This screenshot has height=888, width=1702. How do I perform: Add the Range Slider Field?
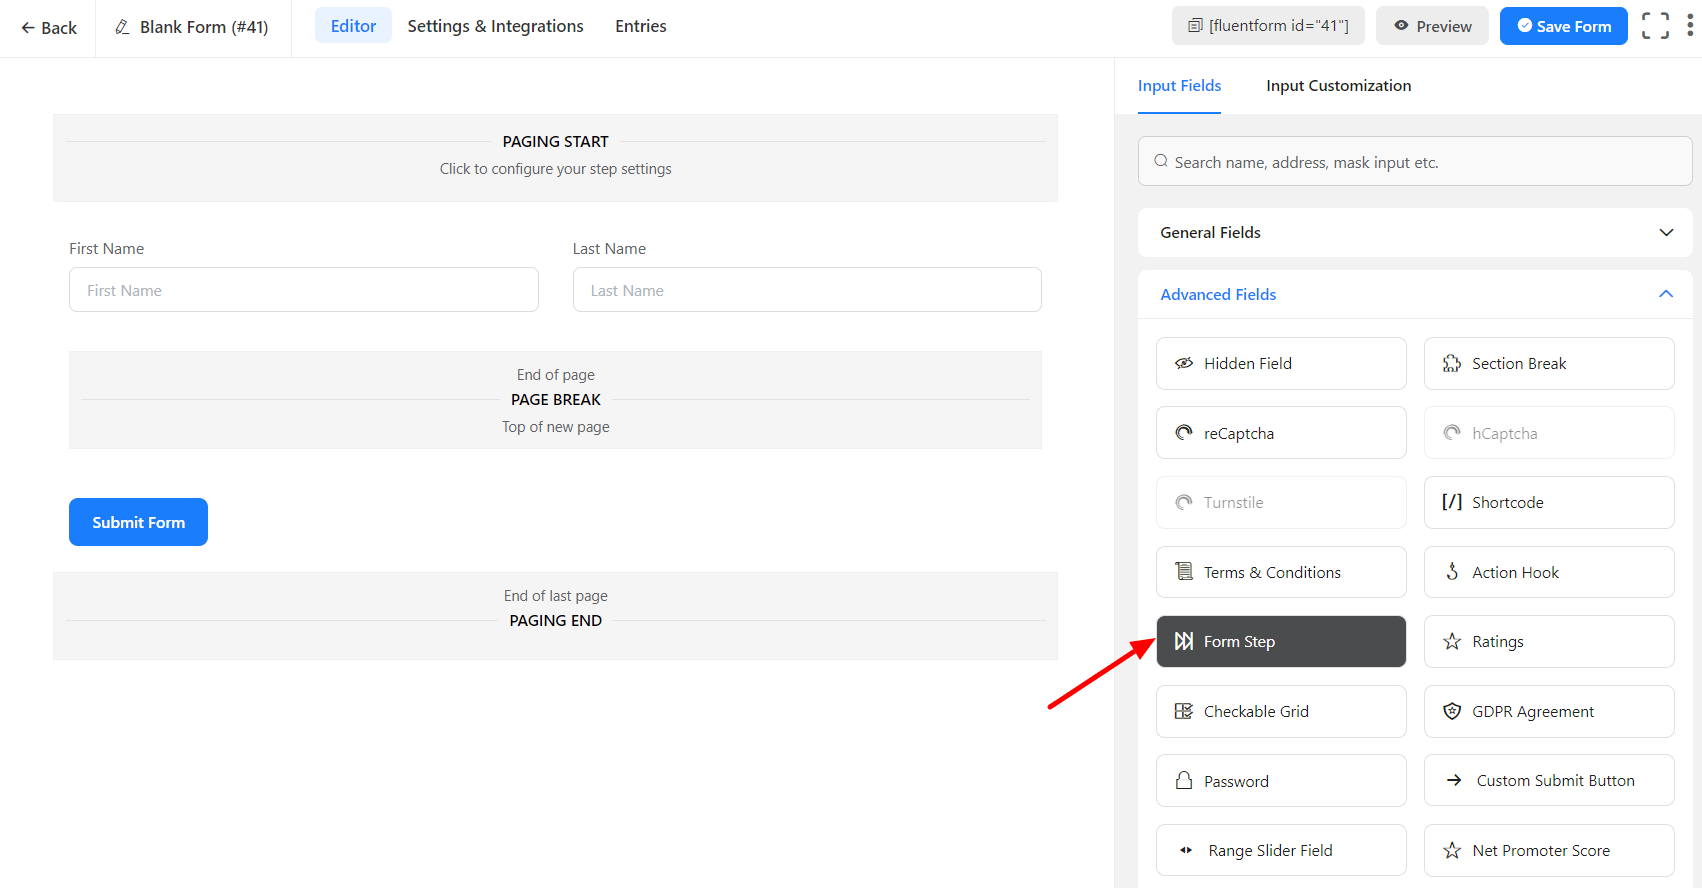pyautogui.click(x=1280, y=851)
